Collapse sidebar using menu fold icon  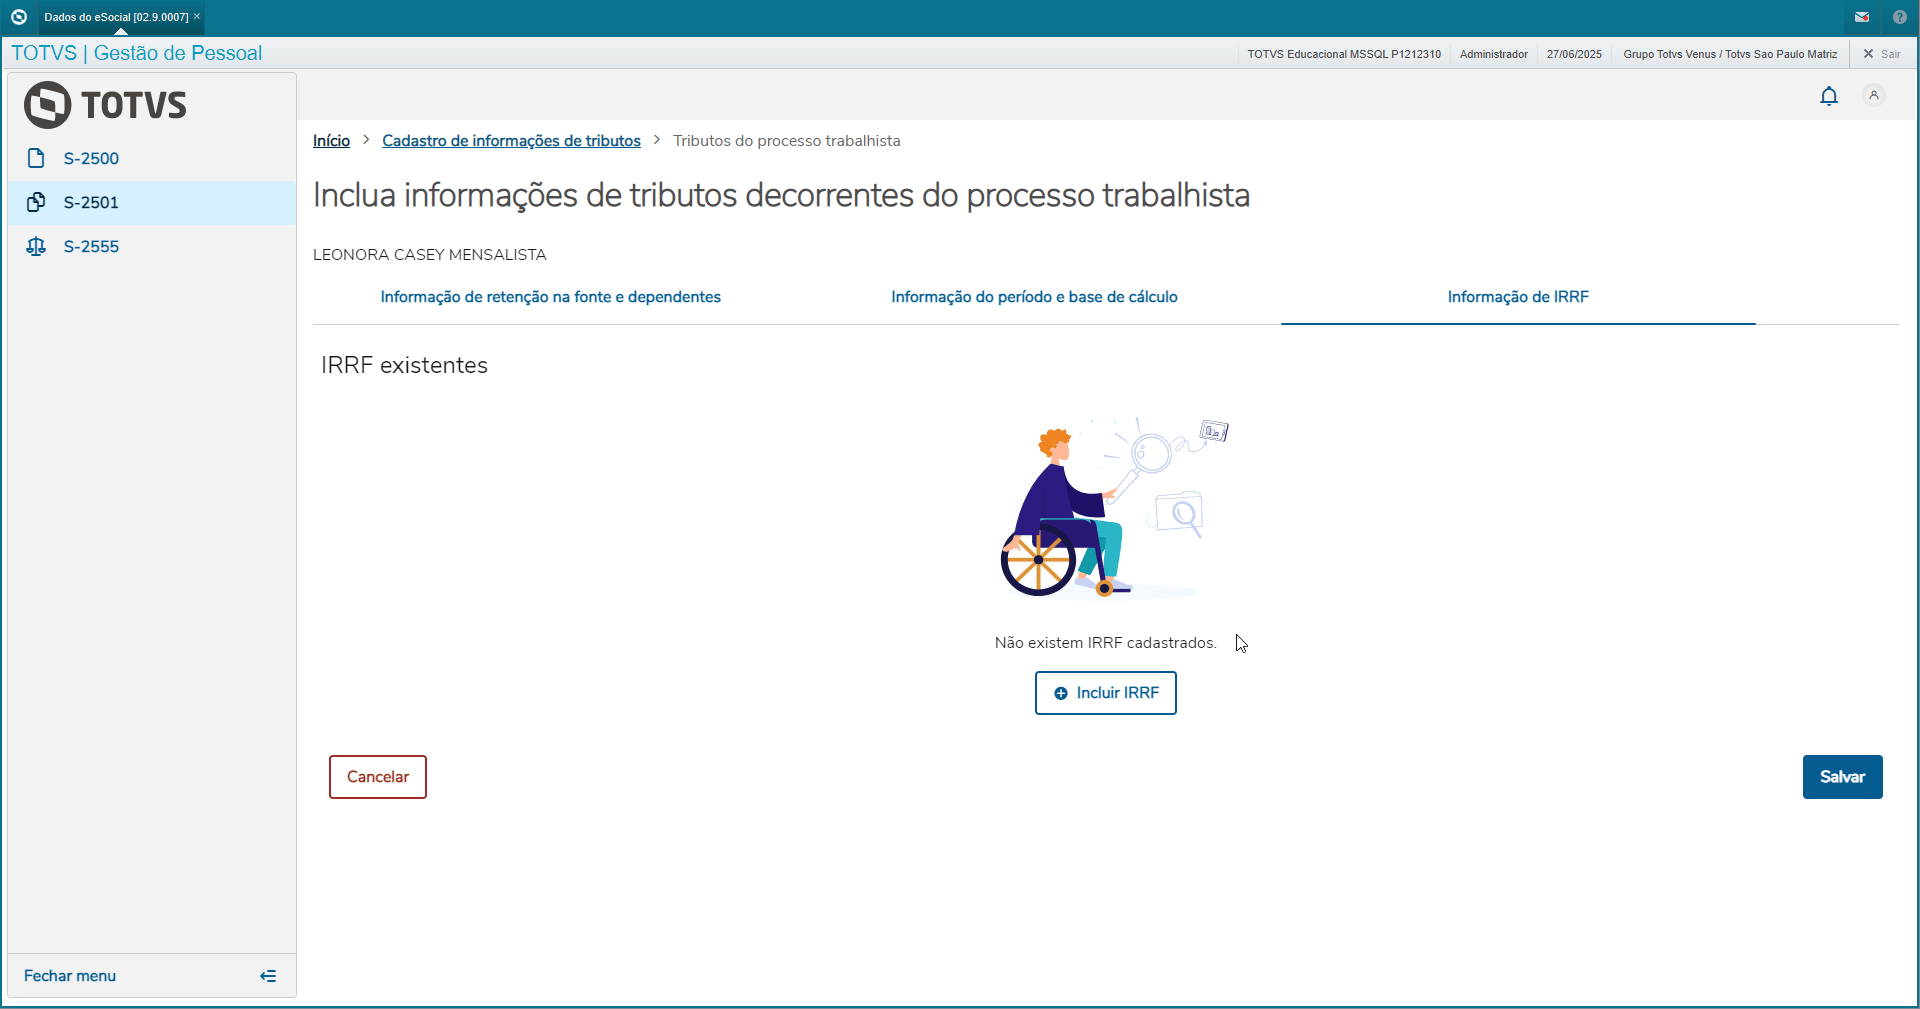(x=268, y=976)
